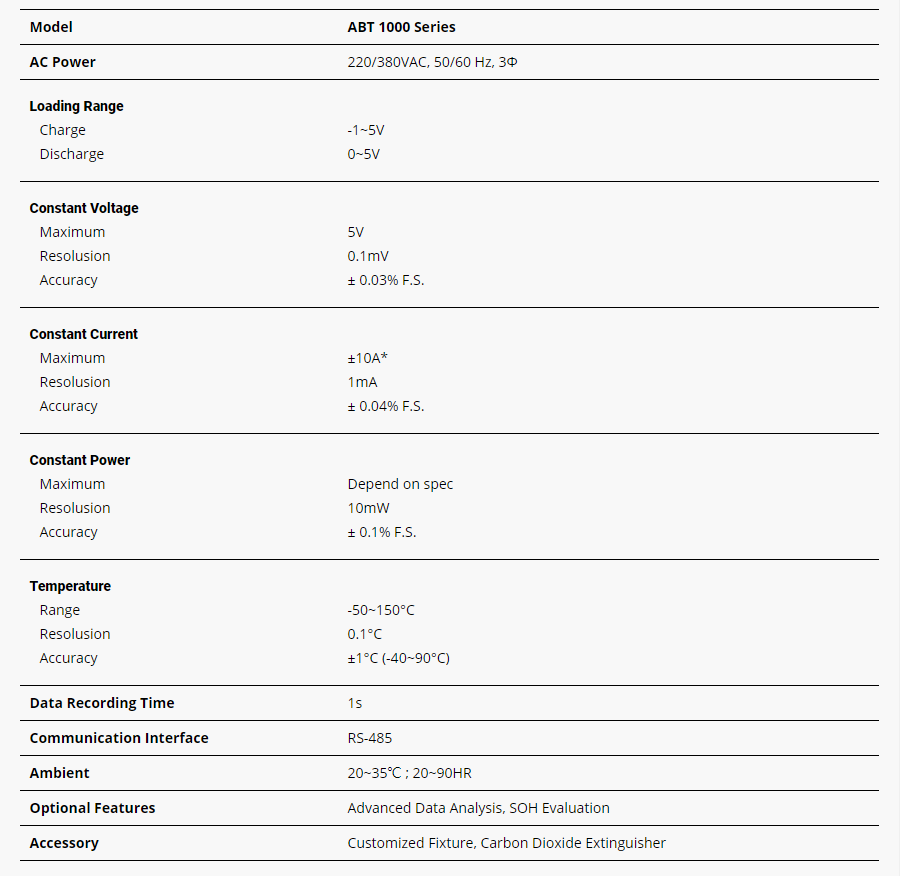The image size is (901, 876).
Task: Click the "Discharge" label under Loading Range
Action: pos(72,154)
